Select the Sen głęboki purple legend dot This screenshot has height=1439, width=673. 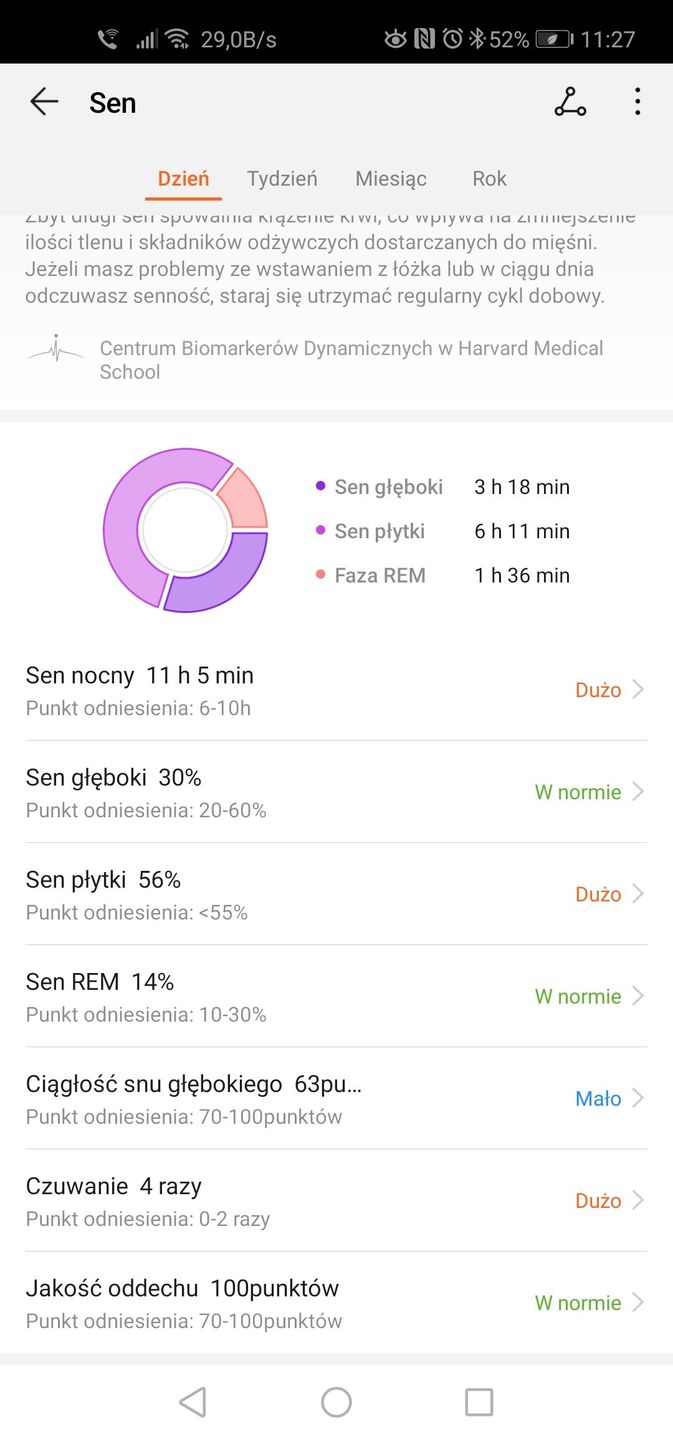coord(319,487)
